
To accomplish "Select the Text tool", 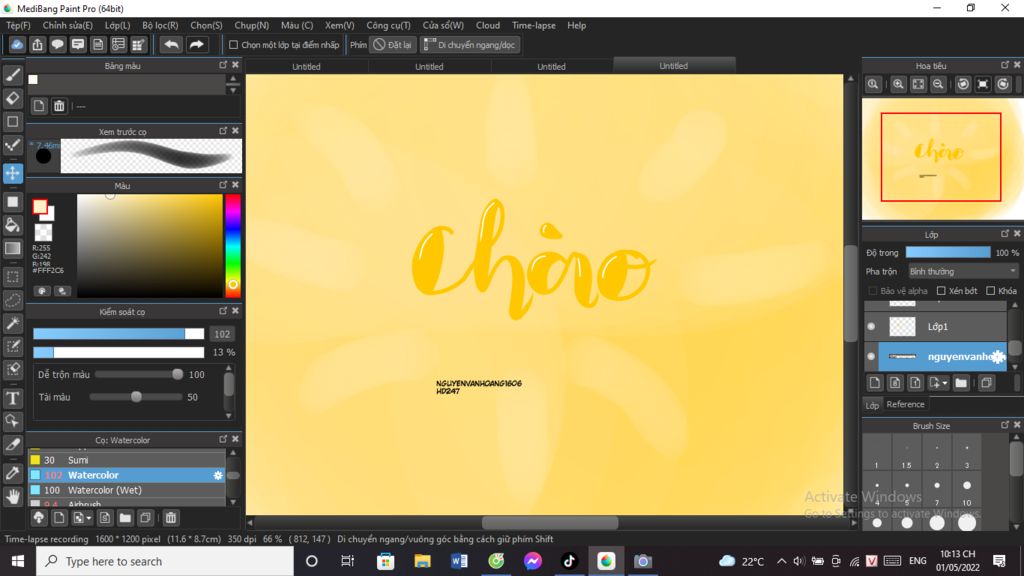I will pos(12,398).
